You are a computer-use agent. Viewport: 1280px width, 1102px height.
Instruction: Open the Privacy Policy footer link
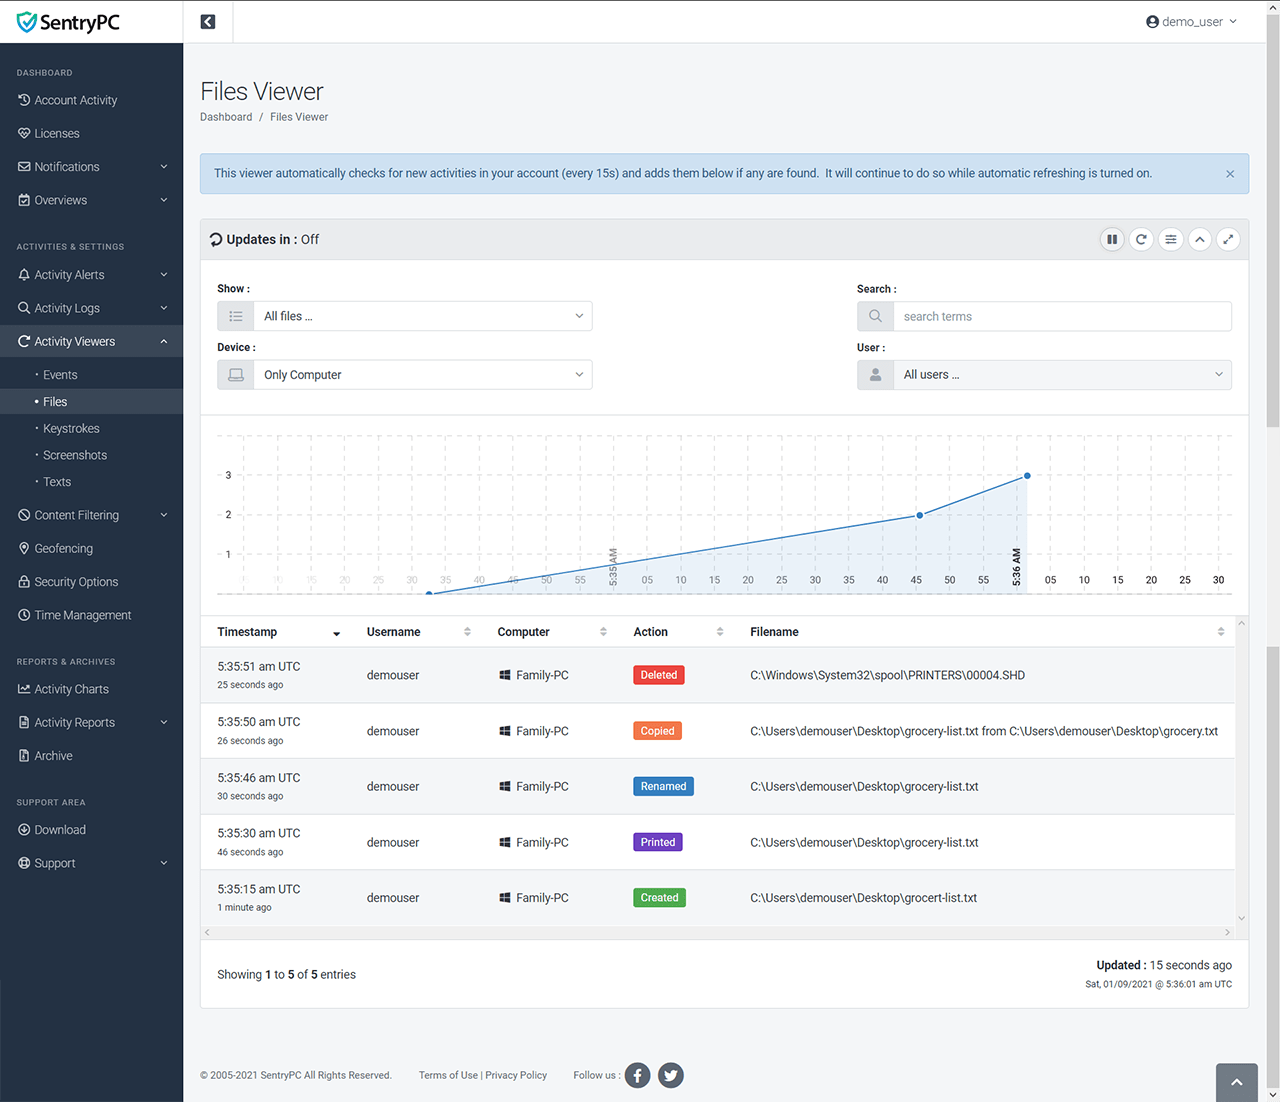tap(516, 1075)
